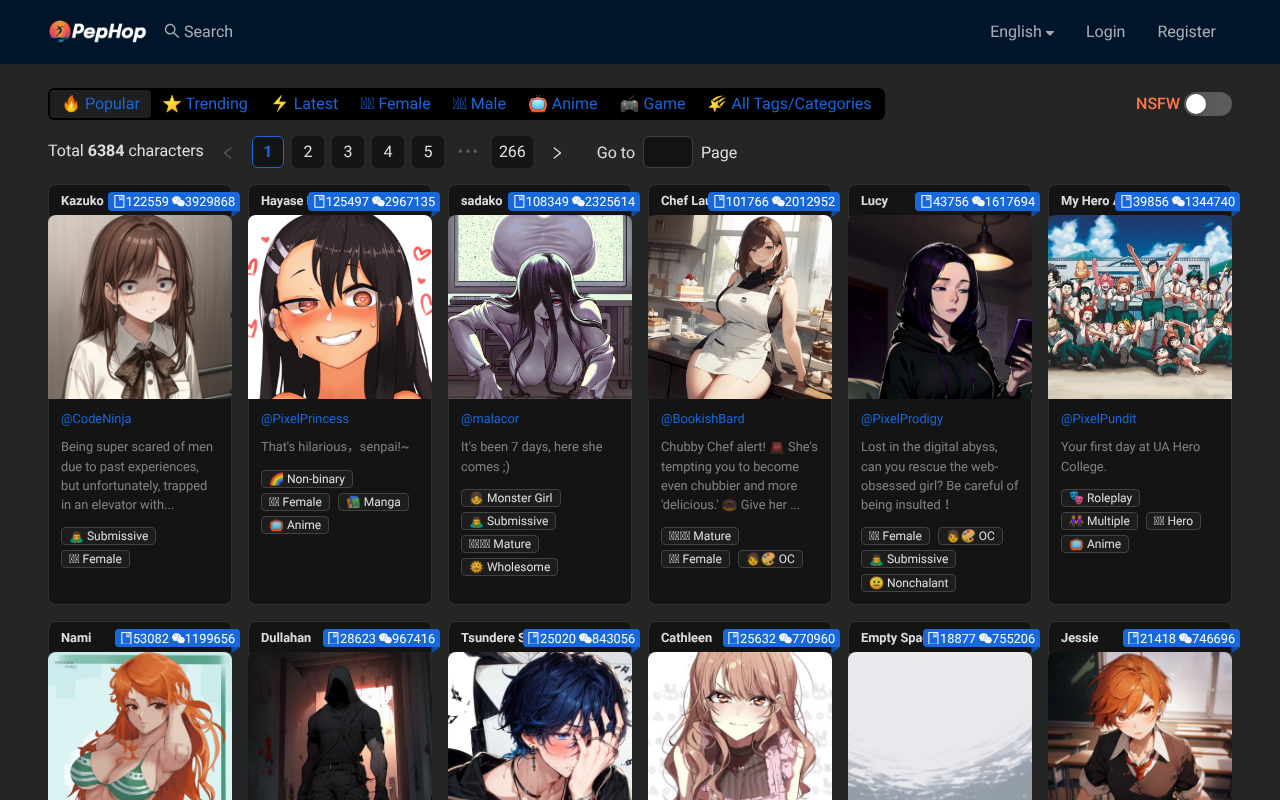Click the lightning bolt Latest icon
The height and width of the screenshot is (800, 1280).
pos(280,104)
